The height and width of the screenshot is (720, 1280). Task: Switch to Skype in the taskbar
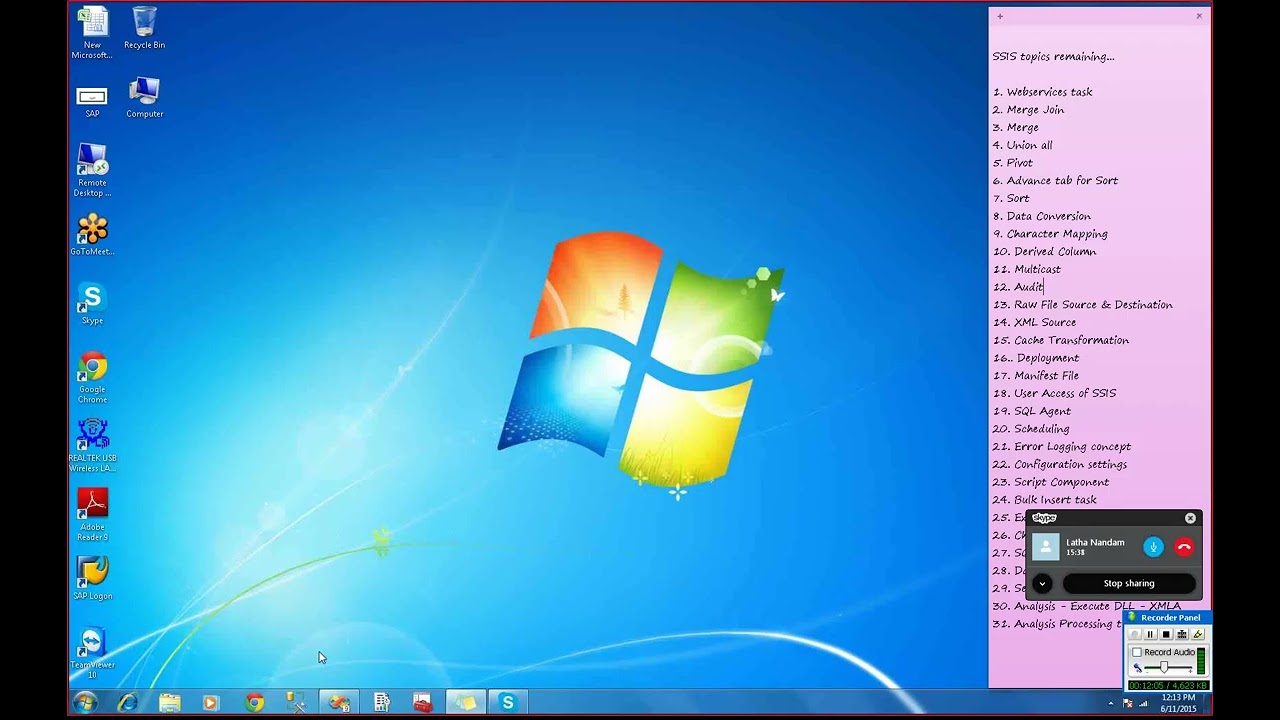[x=508, y=703]
